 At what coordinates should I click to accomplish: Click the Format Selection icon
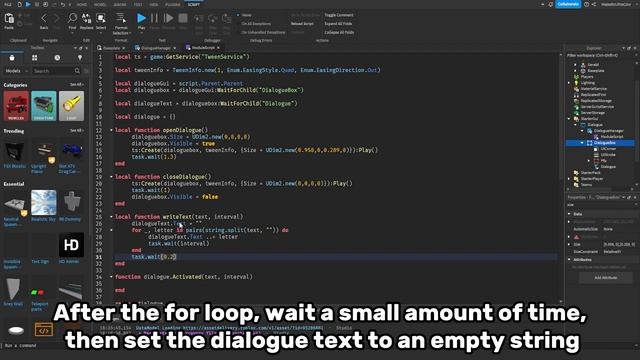tap(121, 18)
